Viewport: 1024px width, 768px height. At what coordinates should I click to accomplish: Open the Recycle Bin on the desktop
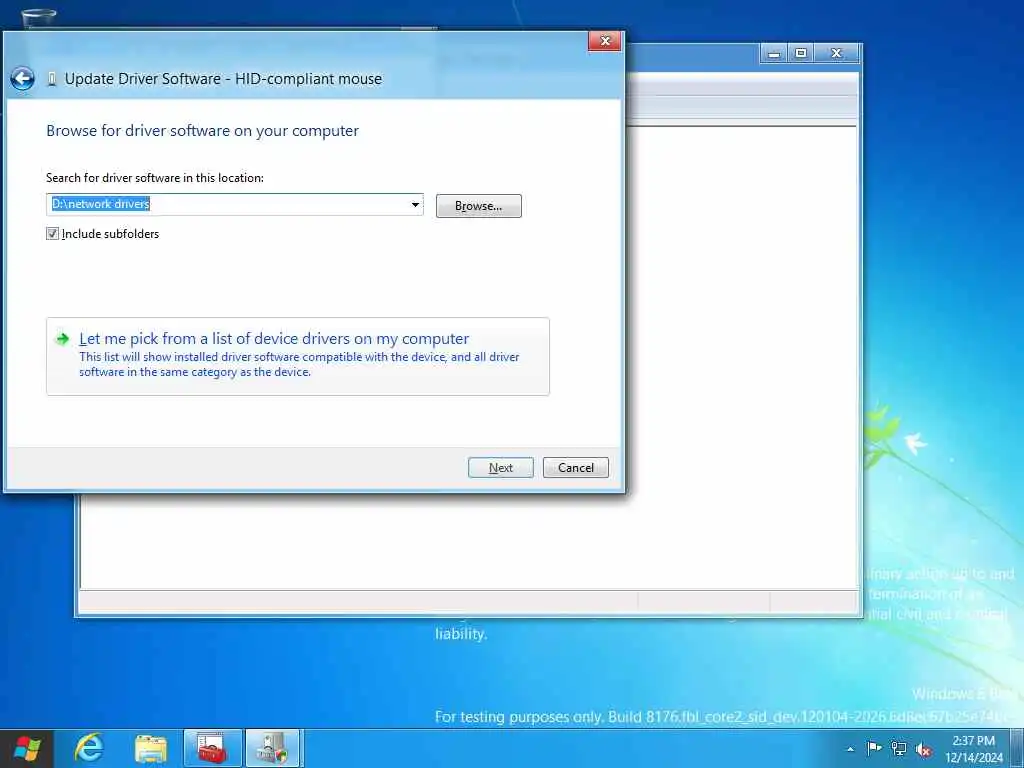tap(39, 20)
